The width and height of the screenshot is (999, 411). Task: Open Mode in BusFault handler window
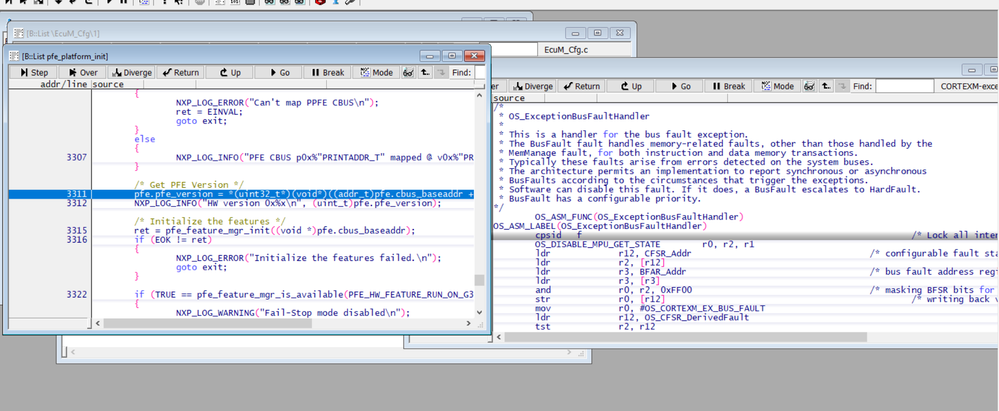pos(777,86)
